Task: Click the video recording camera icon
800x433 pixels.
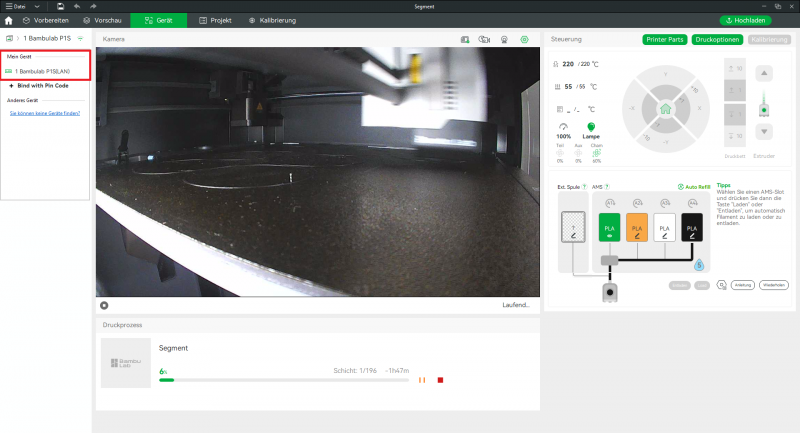Action: pos(484,39)
